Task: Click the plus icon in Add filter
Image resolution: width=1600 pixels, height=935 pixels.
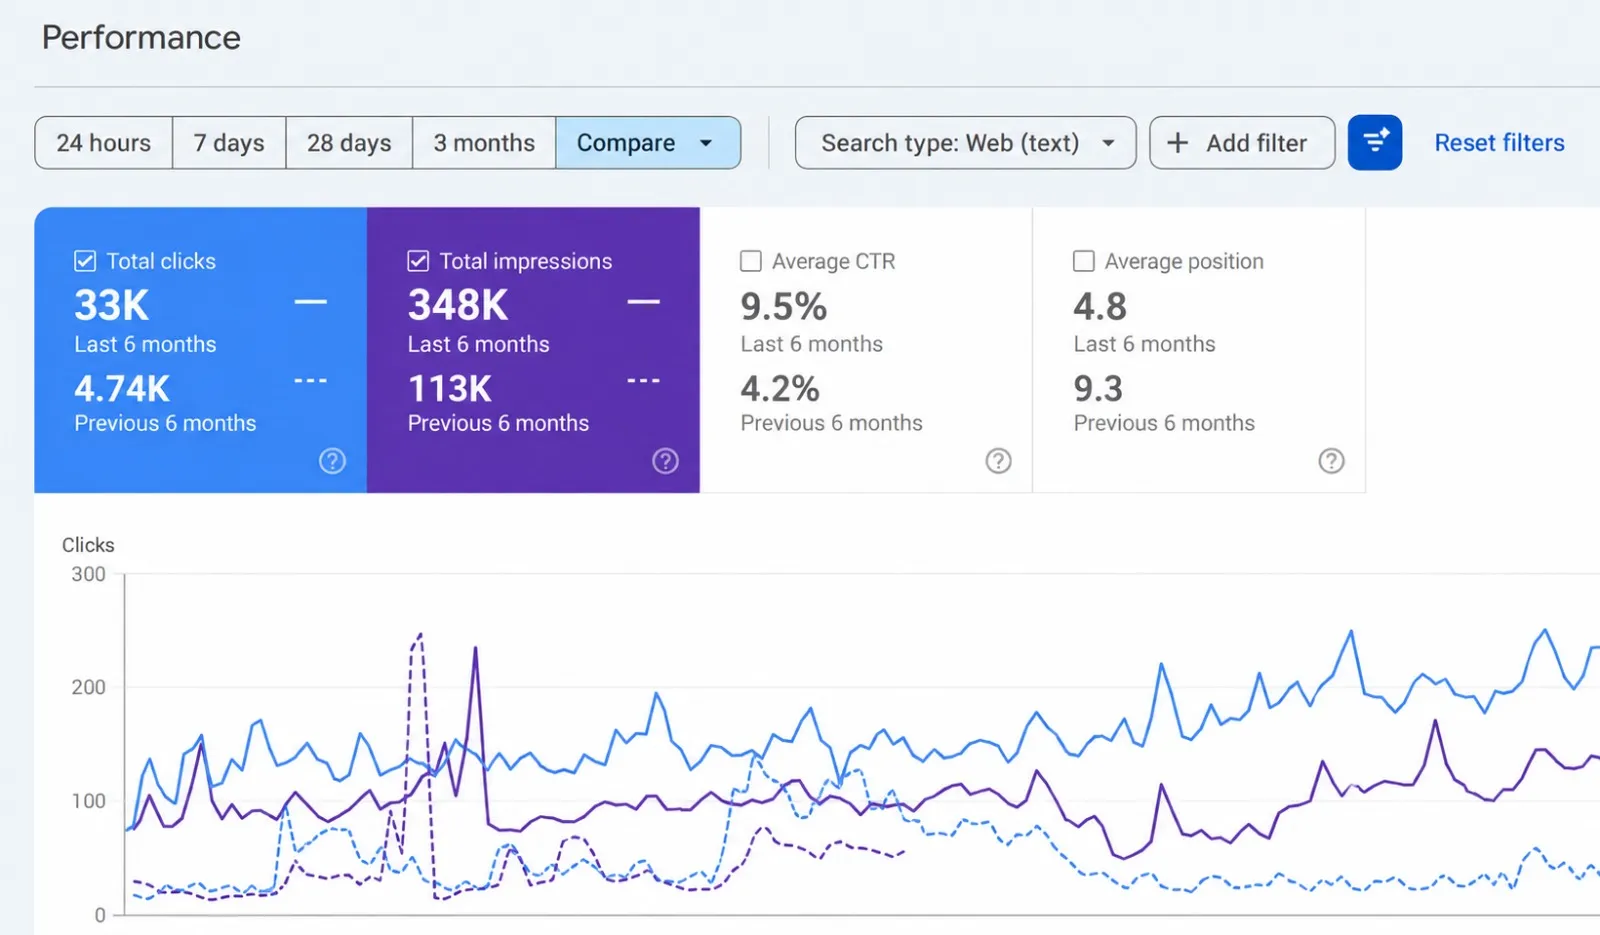Action: pos(1178,143)
